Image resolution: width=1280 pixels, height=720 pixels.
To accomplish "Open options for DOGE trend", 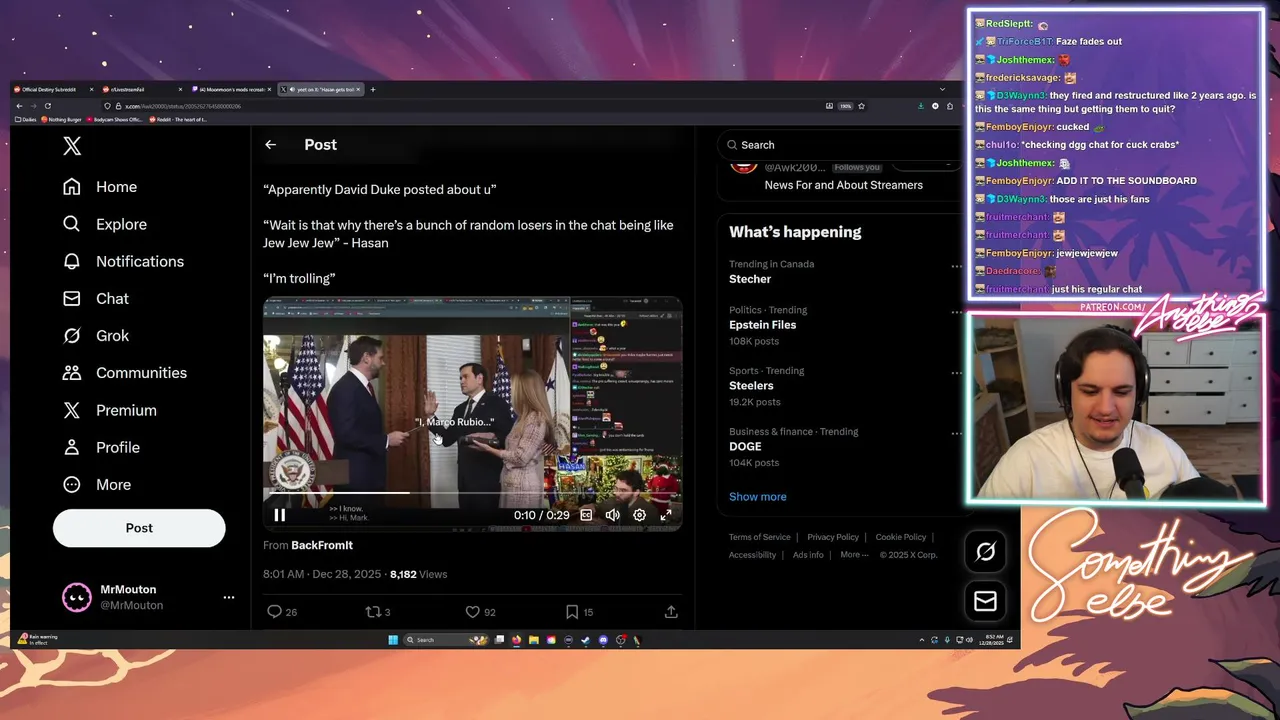I will point(956,434).
